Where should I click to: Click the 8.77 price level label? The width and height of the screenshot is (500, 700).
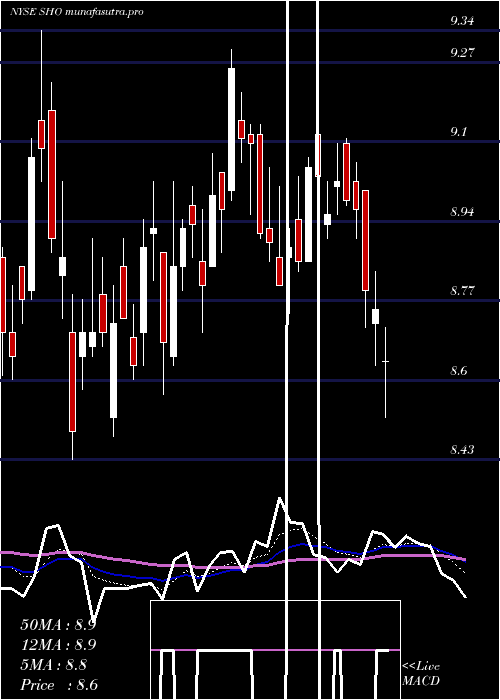(x=462, y=291)
